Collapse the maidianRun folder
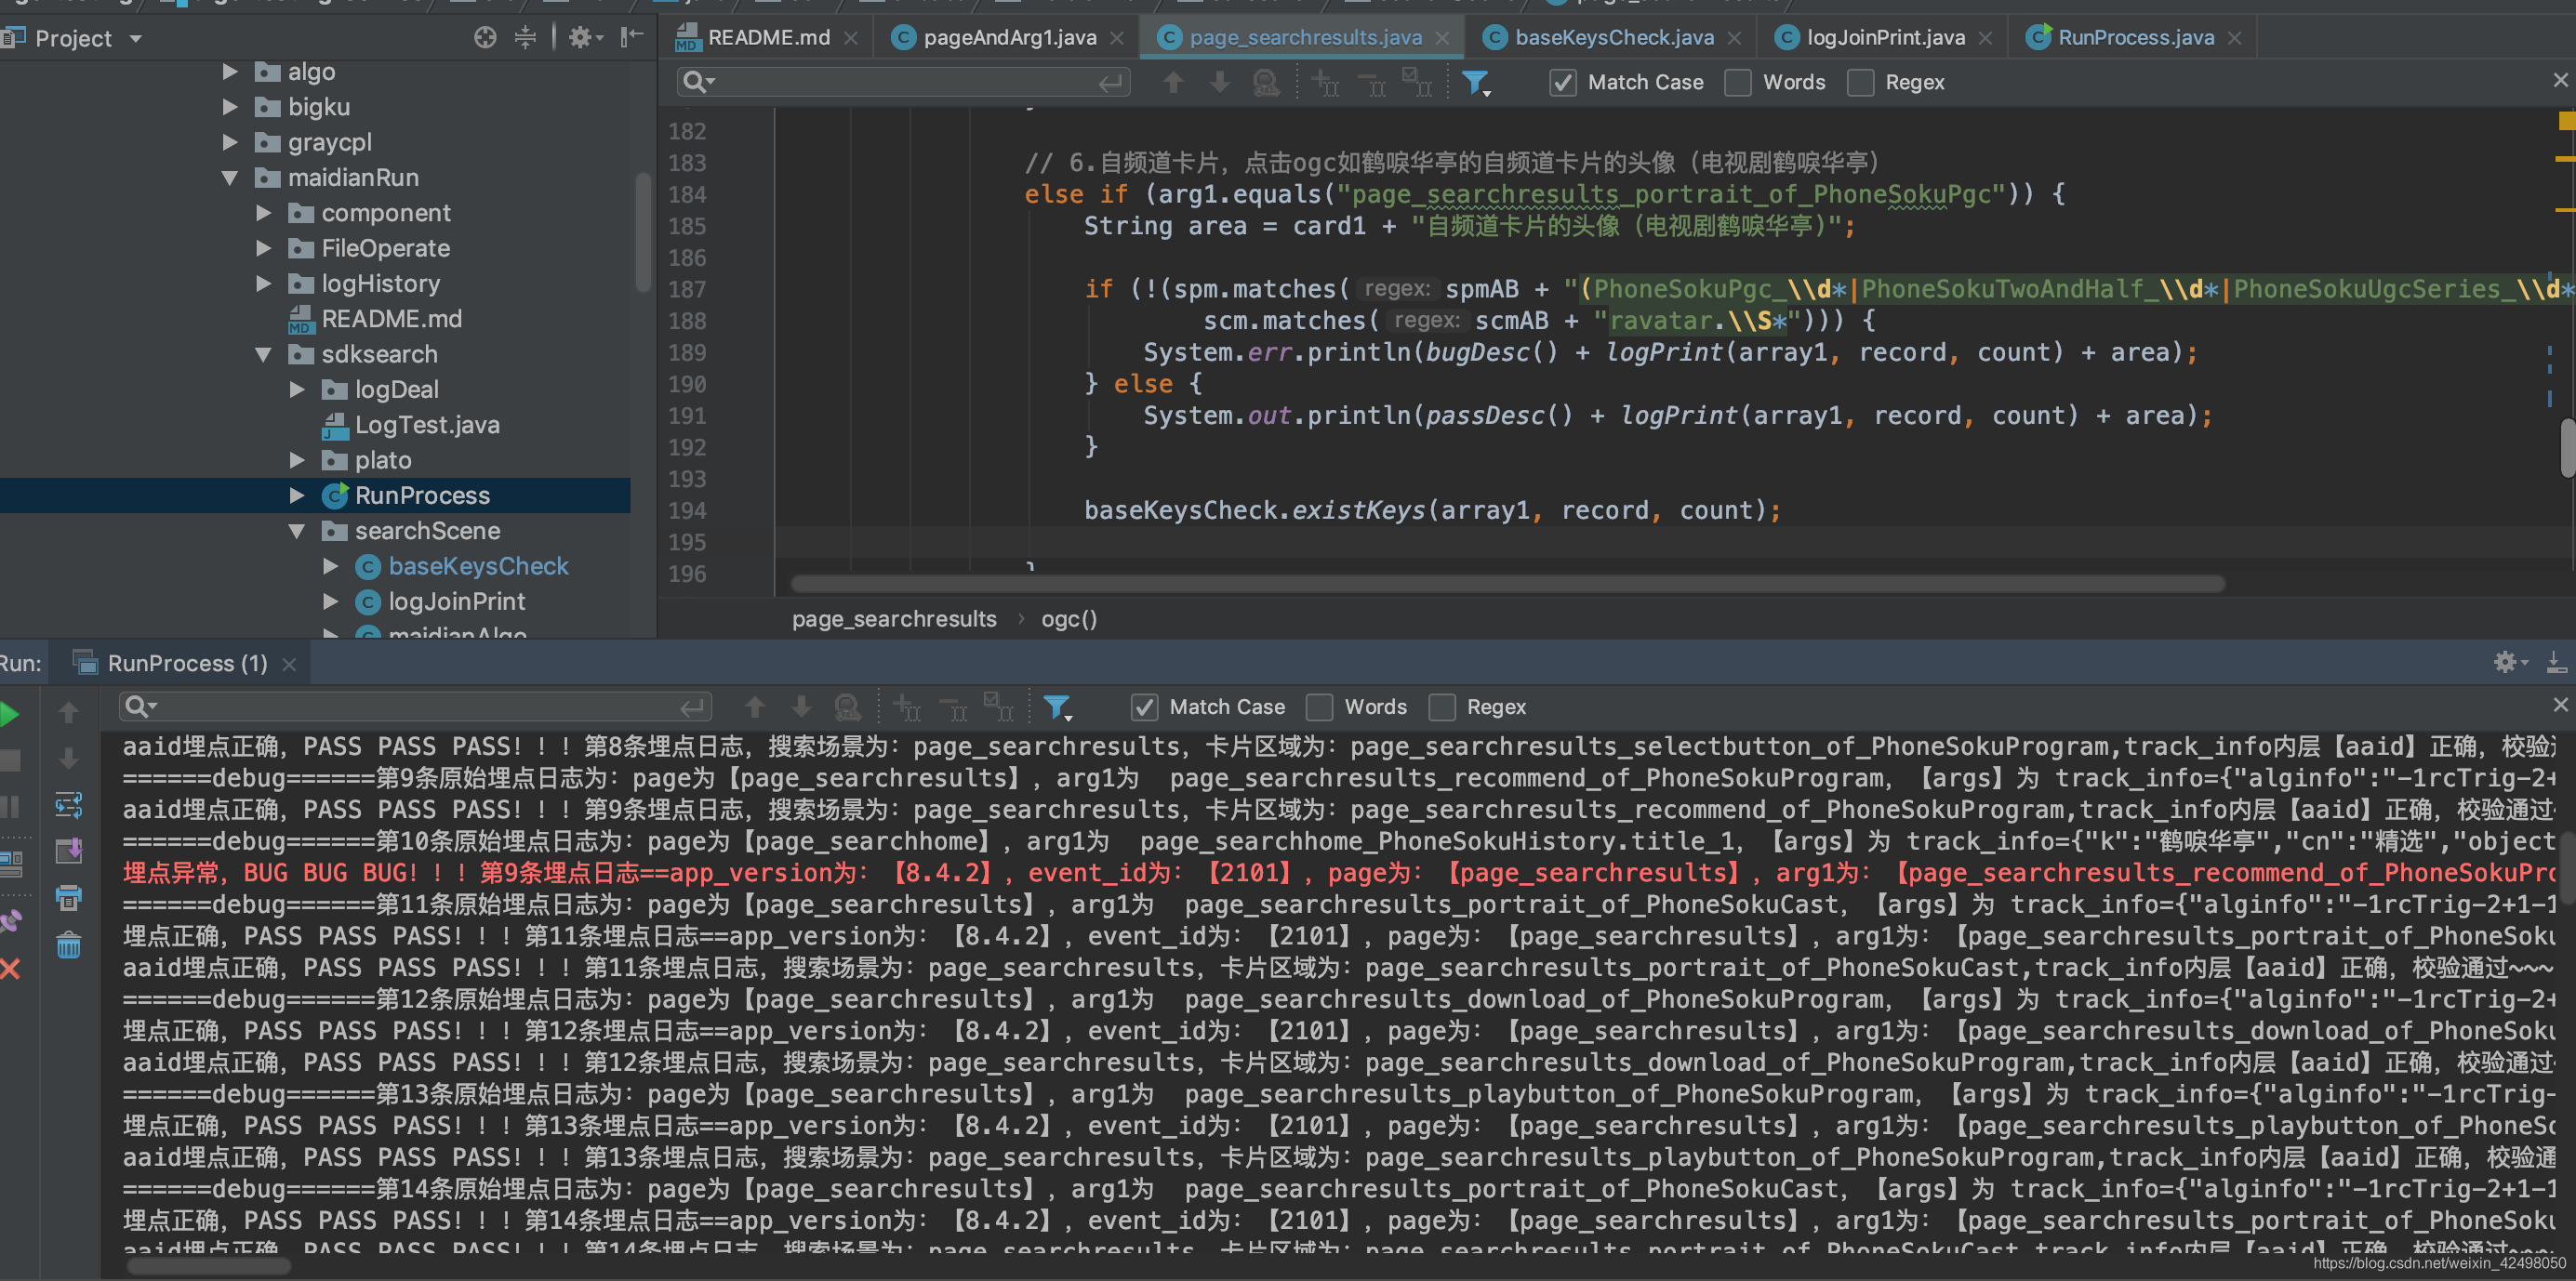This screenshot has height=1281, width=2576. click(230, 178)
